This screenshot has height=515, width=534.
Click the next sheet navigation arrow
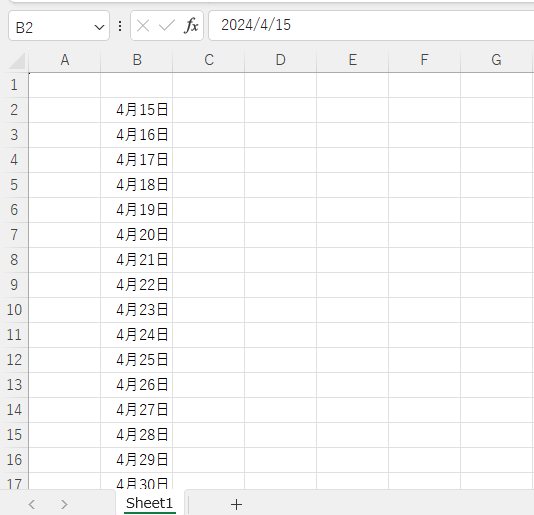pos(64,504)
